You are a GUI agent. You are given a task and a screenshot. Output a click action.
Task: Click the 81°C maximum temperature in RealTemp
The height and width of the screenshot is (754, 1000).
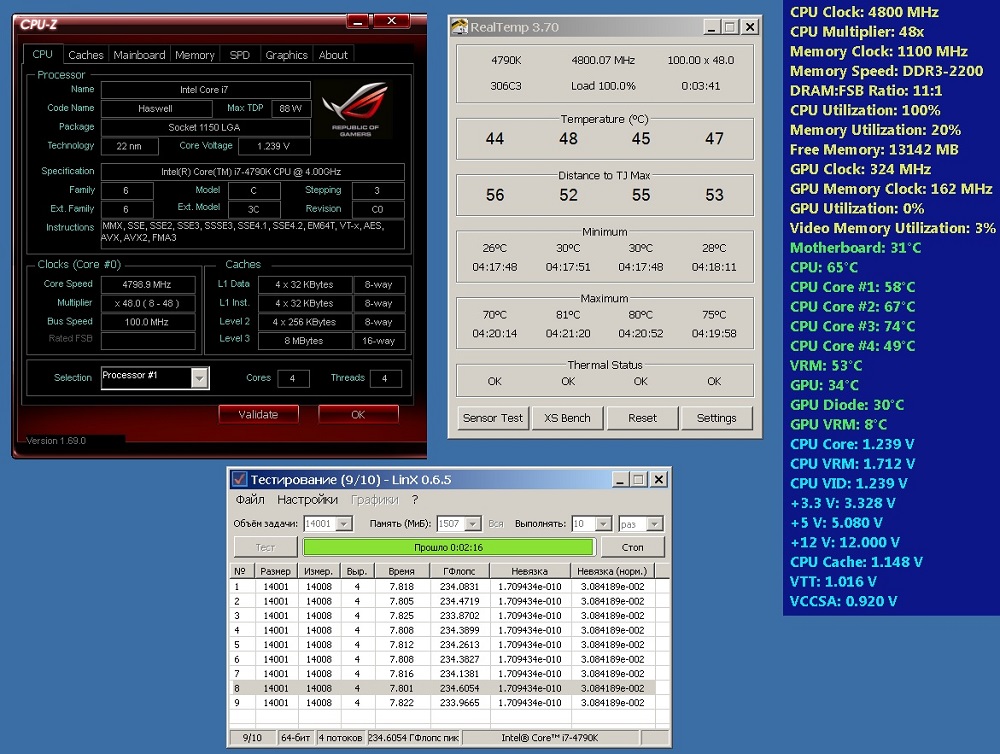568,314
